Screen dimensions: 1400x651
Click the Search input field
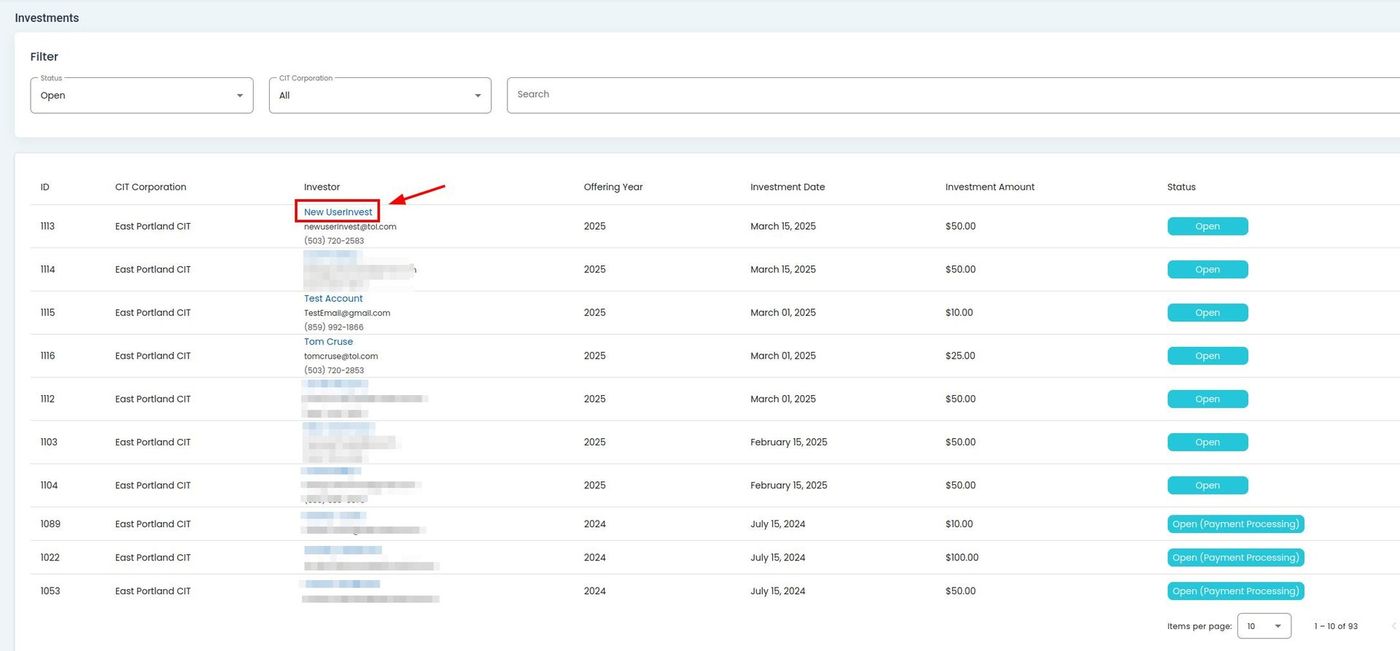(950, 95)
